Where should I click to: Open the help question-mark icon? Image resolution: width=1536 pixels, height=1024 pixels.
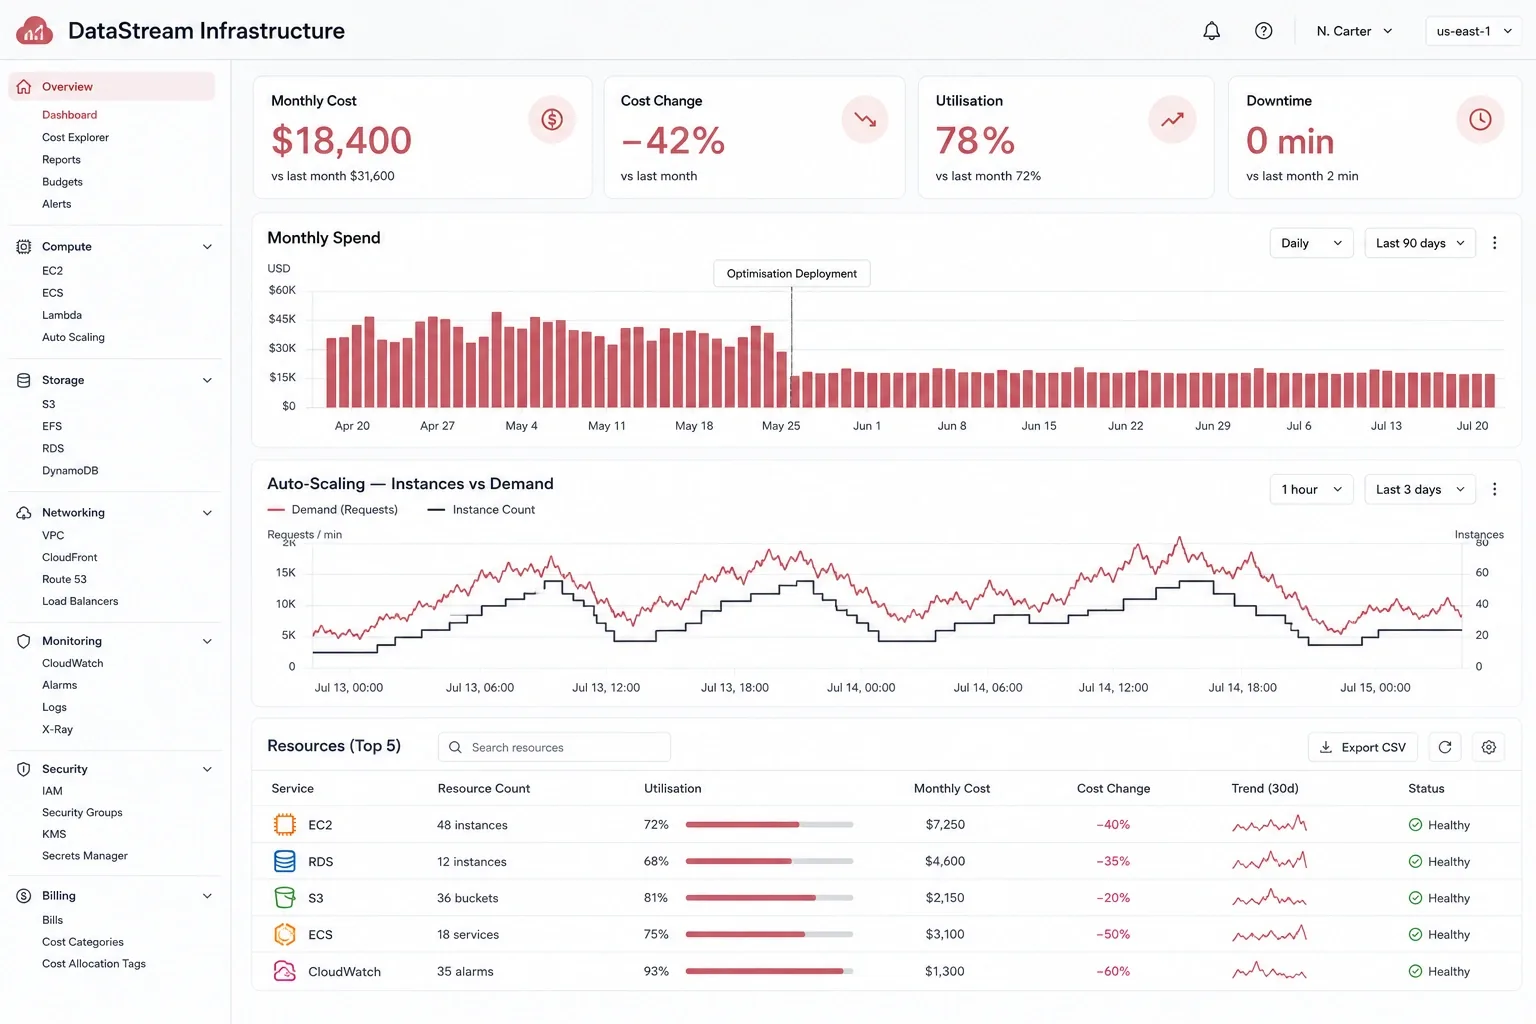click(x=1264, y=31)
